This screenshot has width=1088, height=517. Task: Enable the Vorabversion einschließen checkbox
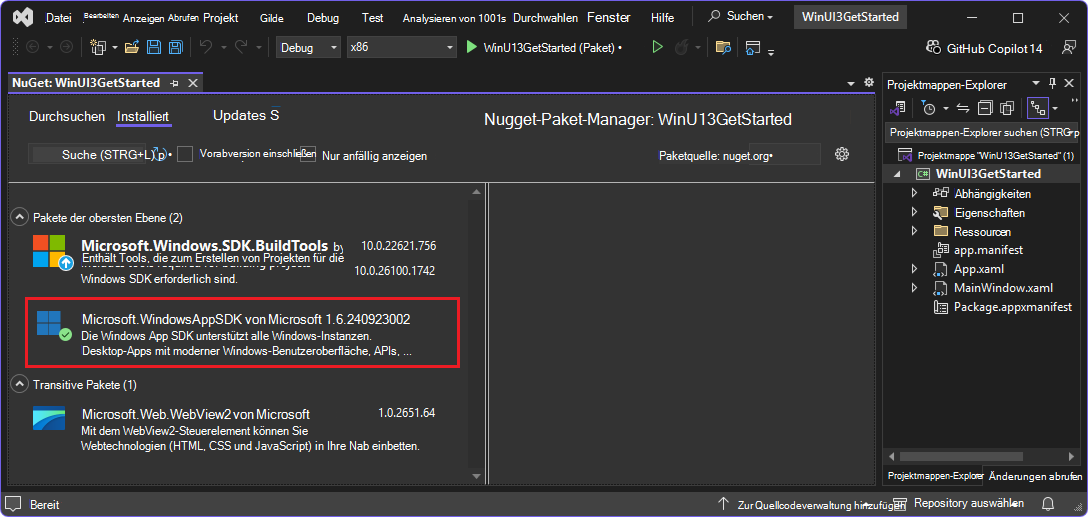[185, 154]
